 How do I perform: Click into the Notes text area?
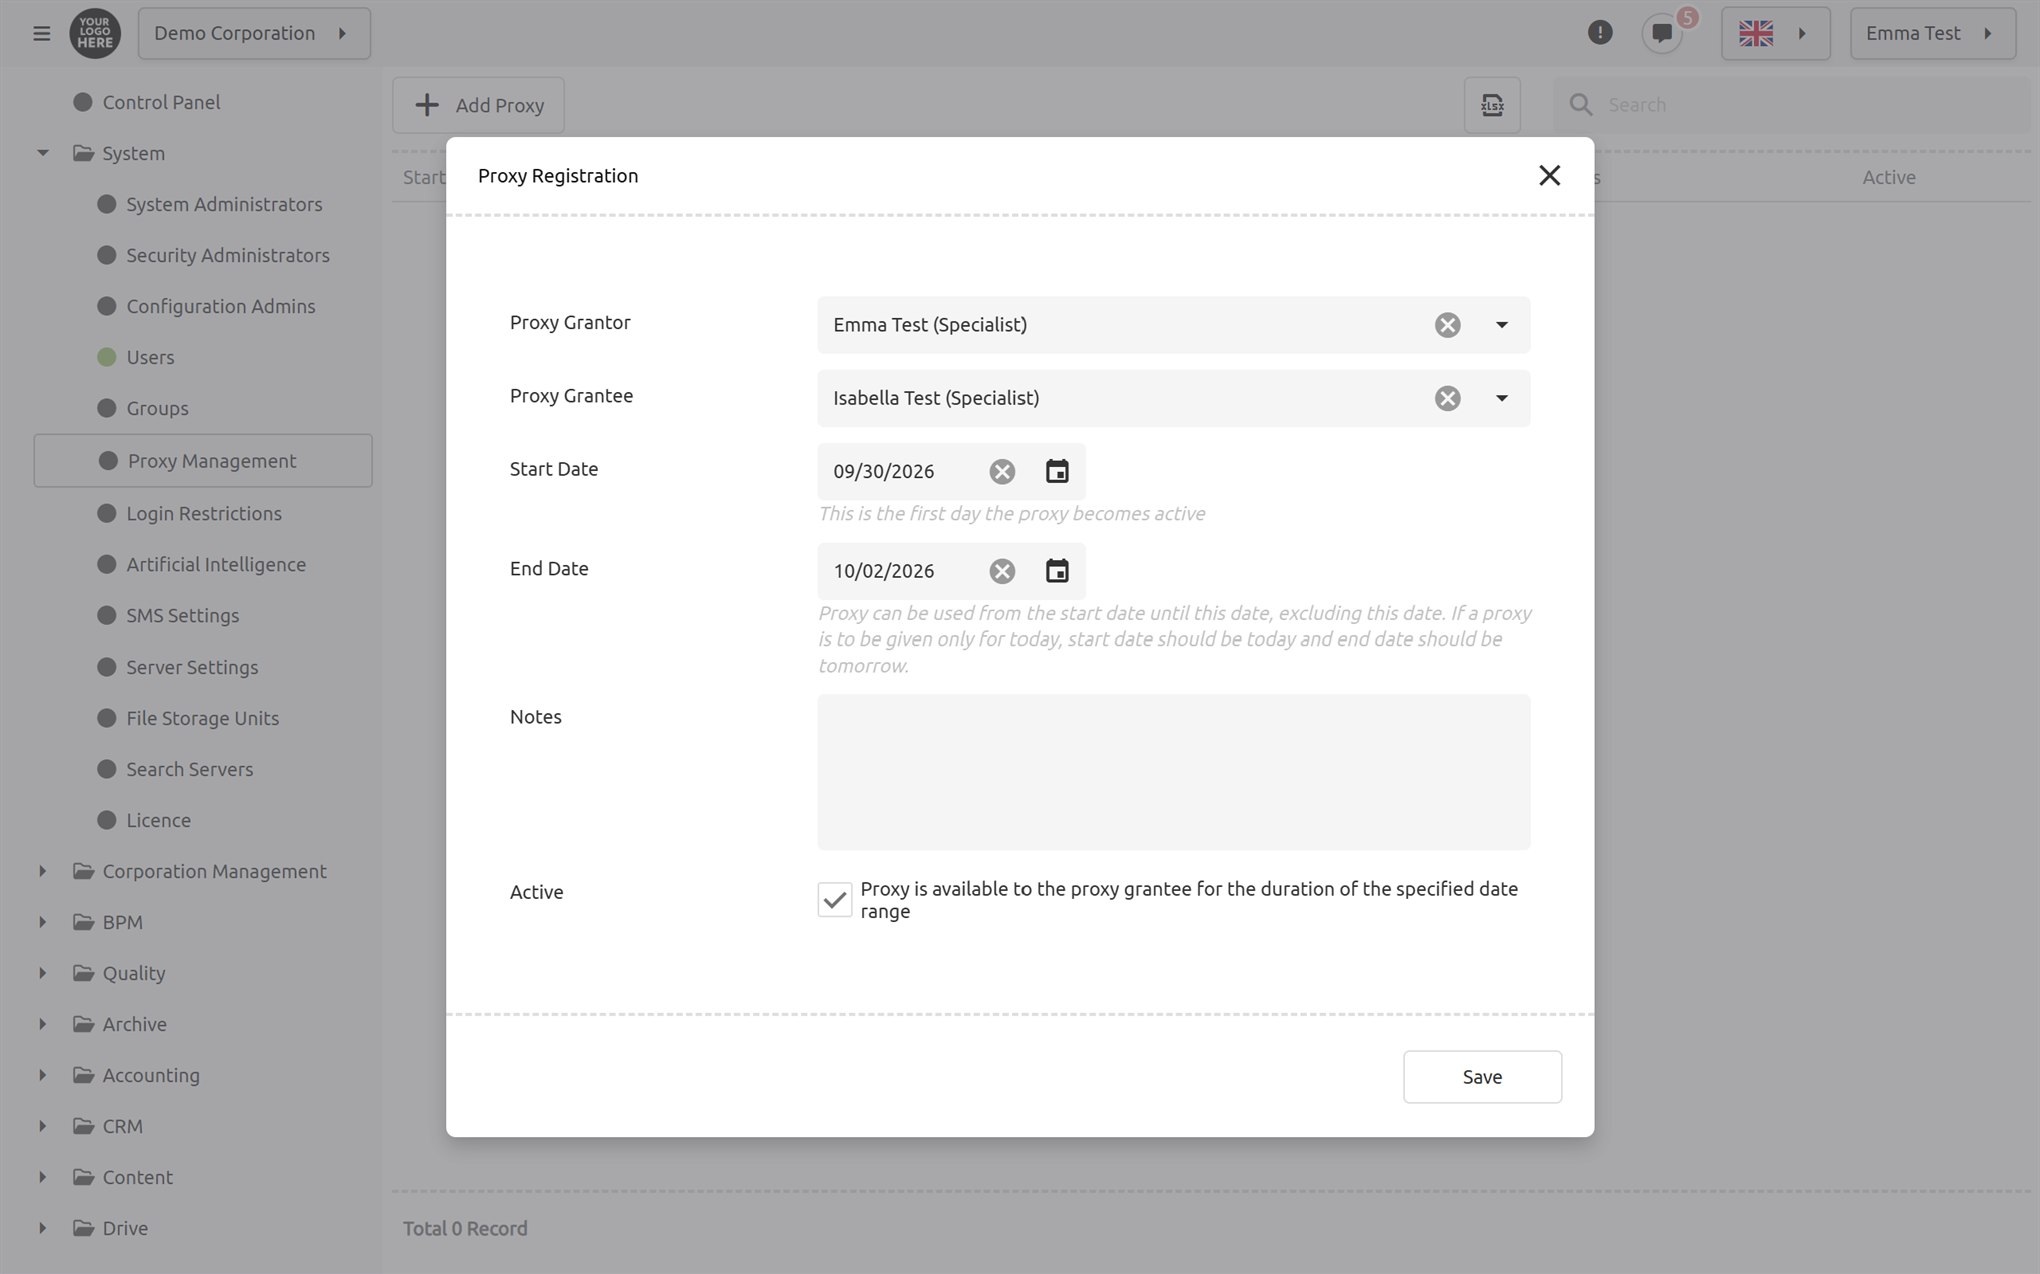1173,772
